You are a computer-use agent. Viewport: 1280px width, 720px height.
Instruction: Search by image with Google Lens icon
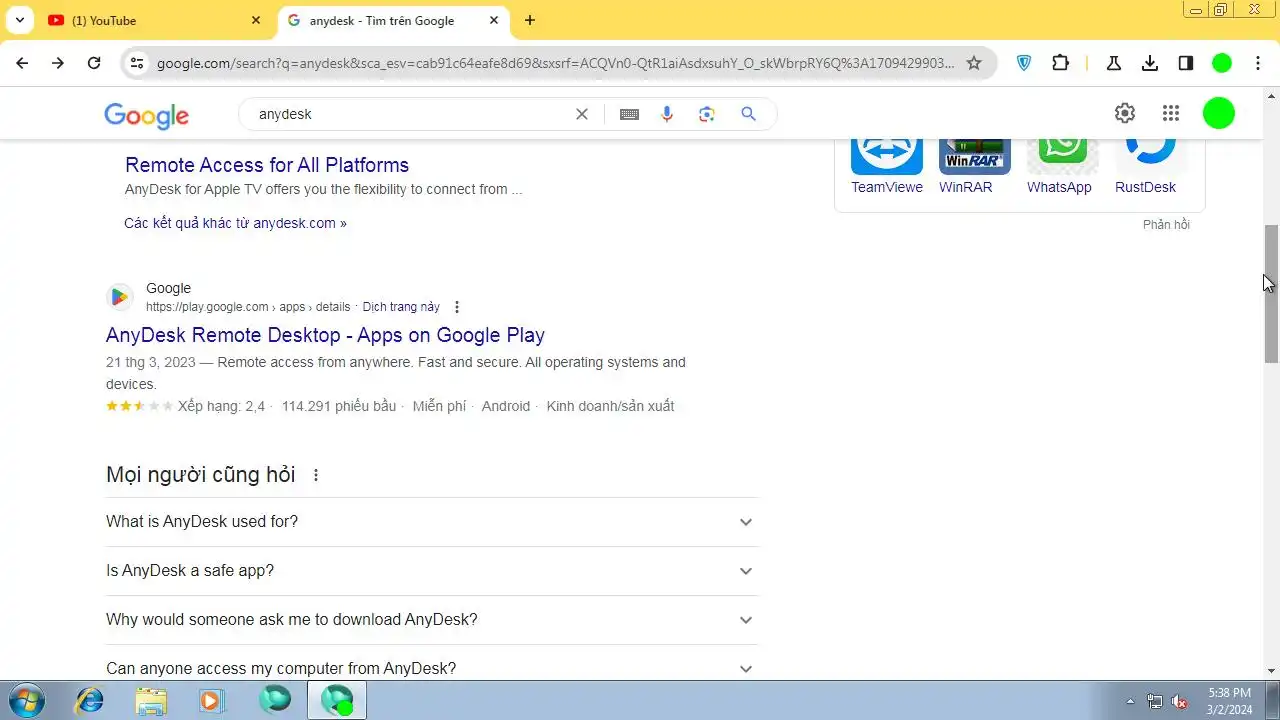coord(707,114)
